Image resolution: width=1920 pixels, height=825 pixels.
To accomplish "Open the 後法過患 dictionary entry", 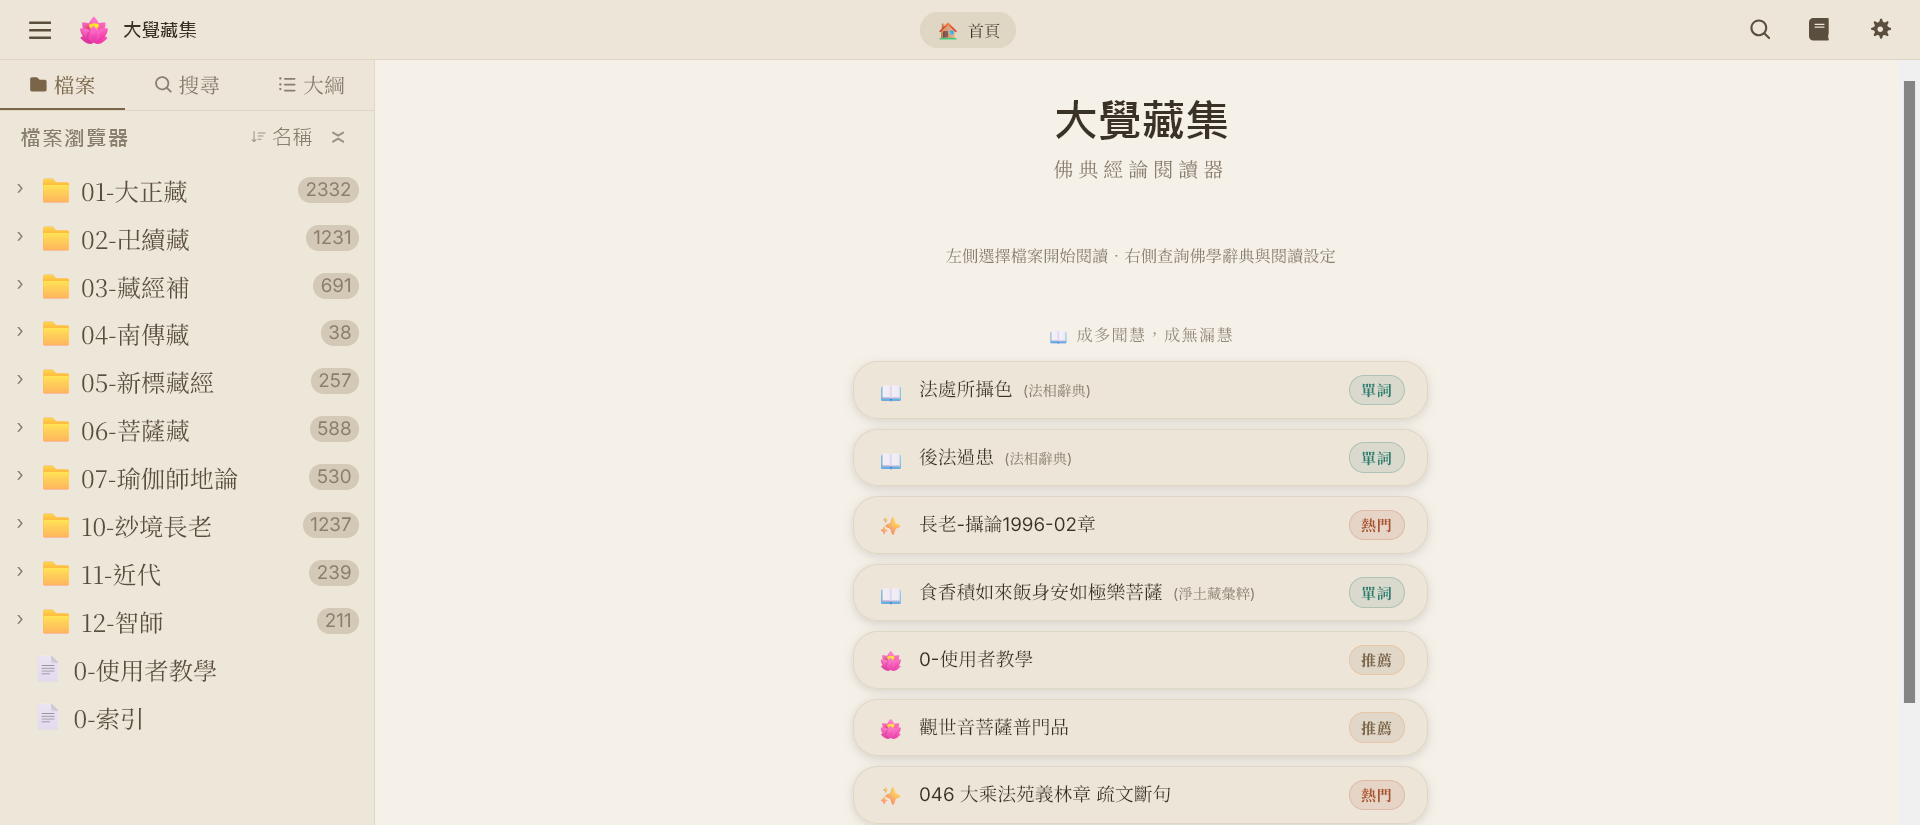I will click(x=1140, y=458).
